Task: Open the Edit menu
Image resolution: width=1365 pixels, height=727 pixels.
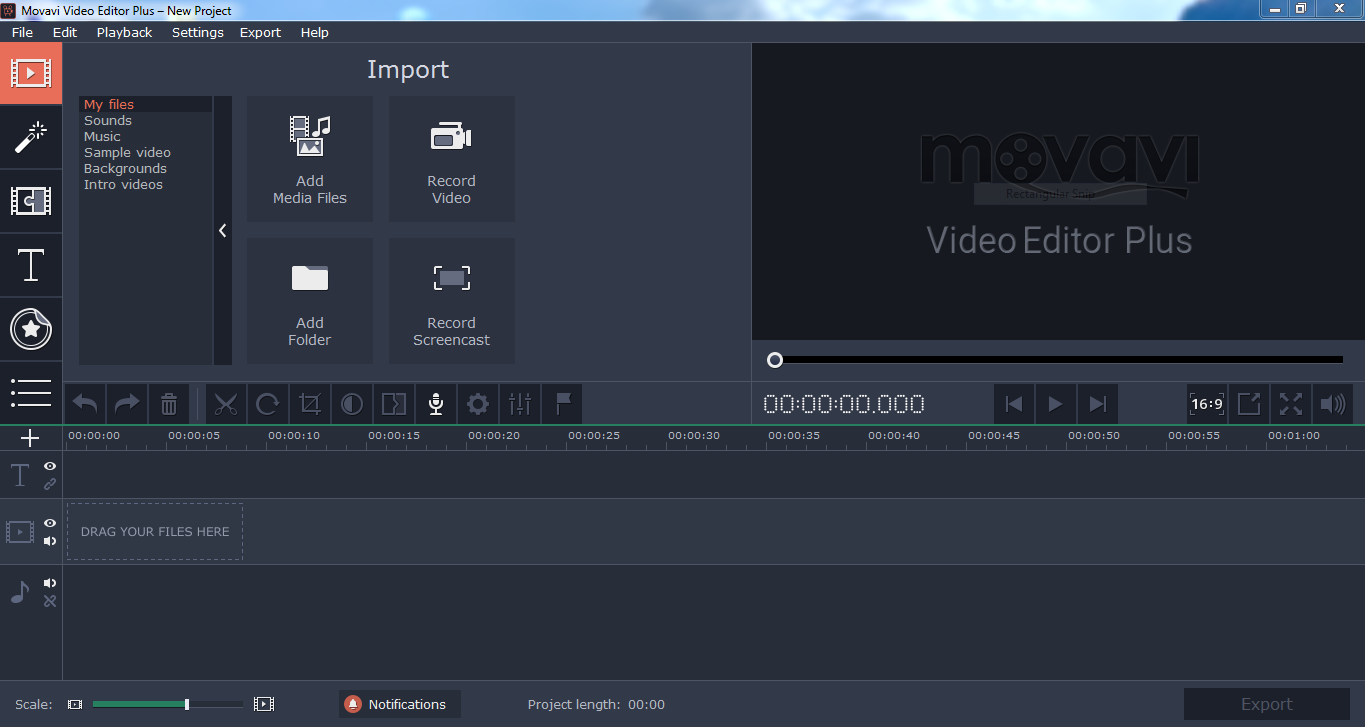Action: 65,32
